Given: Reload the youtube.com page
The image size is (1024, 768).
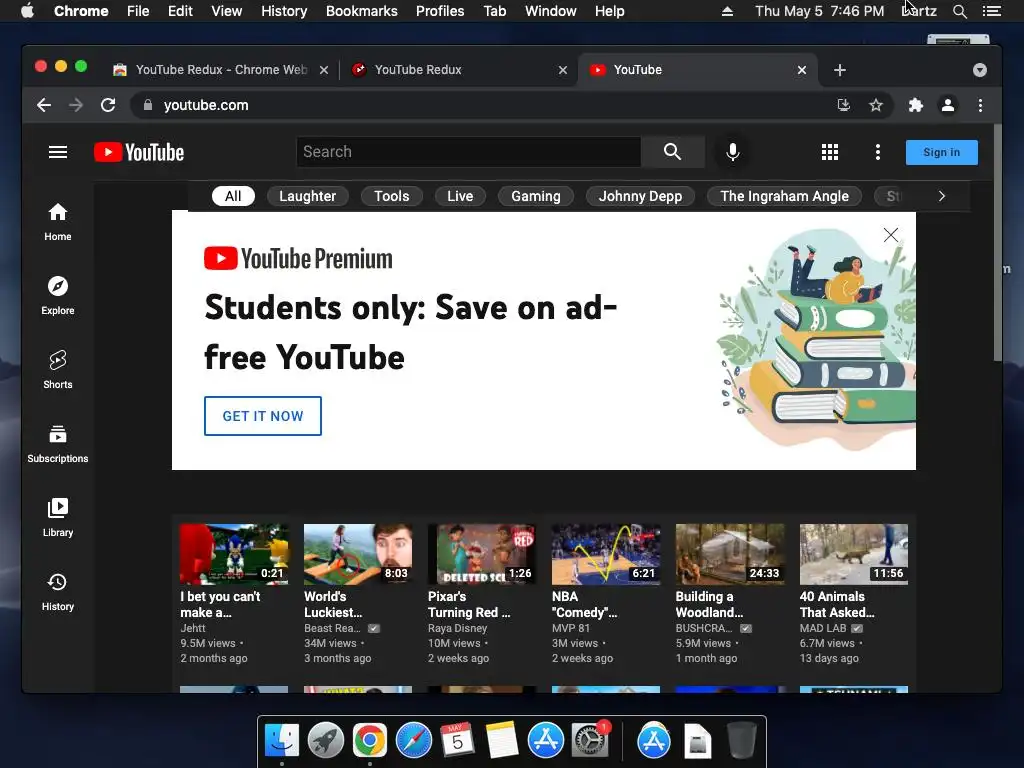Looking at the screenshot, I should click(x=108, y=105).
